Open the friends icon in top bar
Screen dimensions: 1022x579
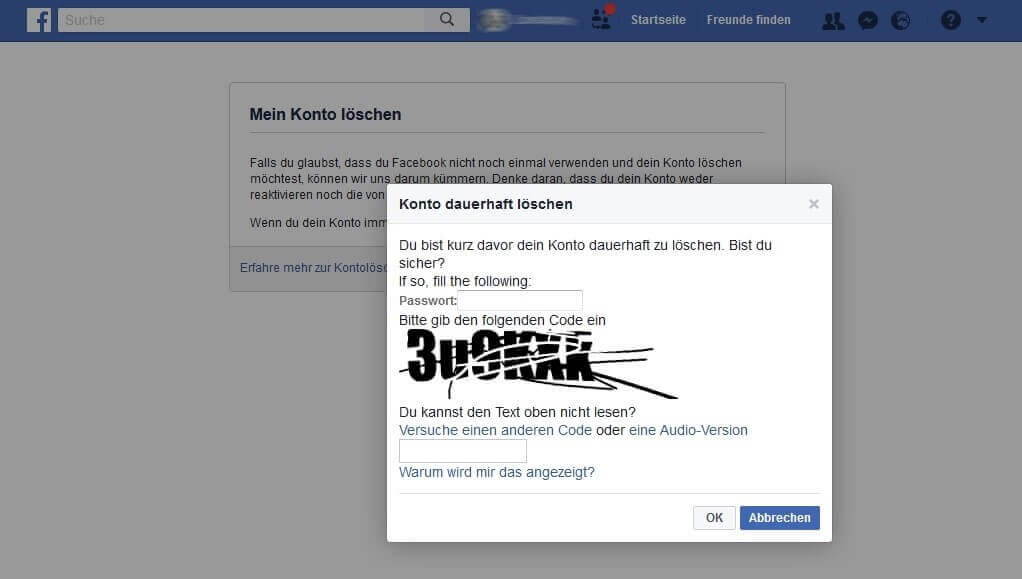point(833,21)
